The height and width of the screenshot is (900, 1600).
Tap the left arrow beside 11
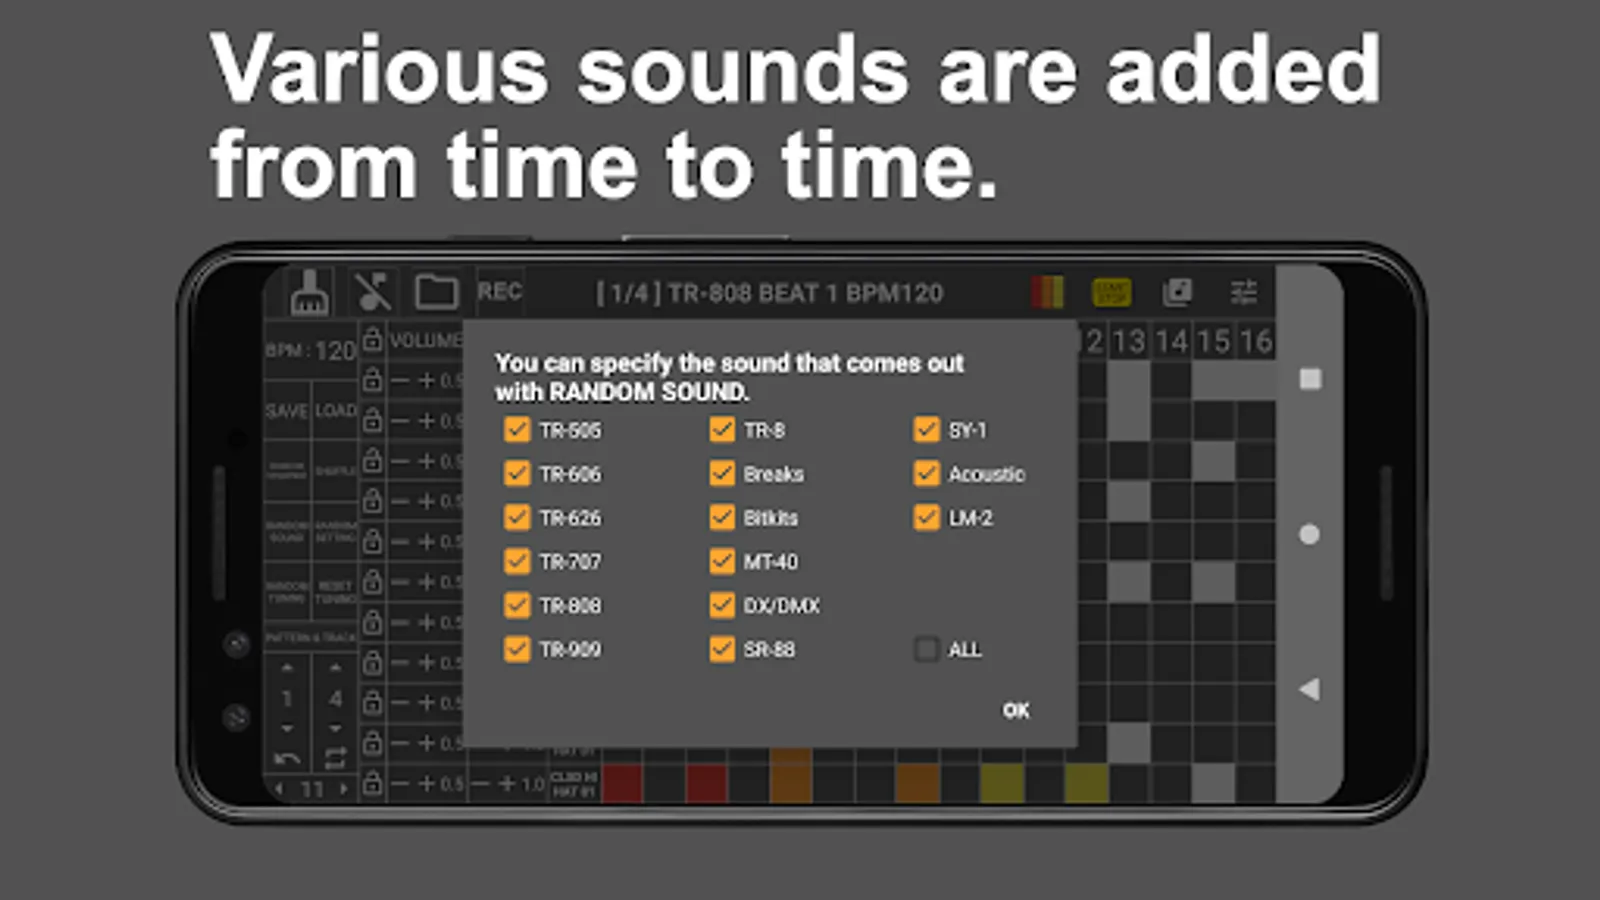[x=279, y=789]
